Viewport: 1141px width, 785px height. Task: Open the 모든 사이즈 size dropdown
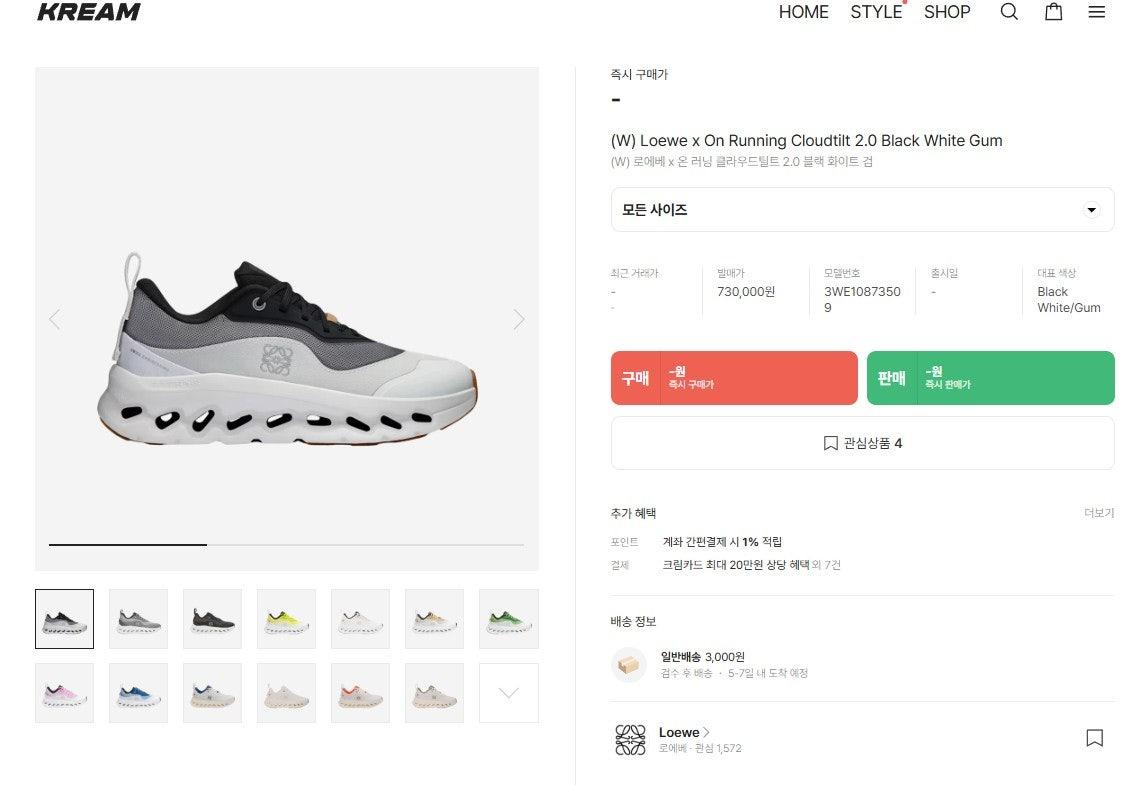[x=862, y=210]
